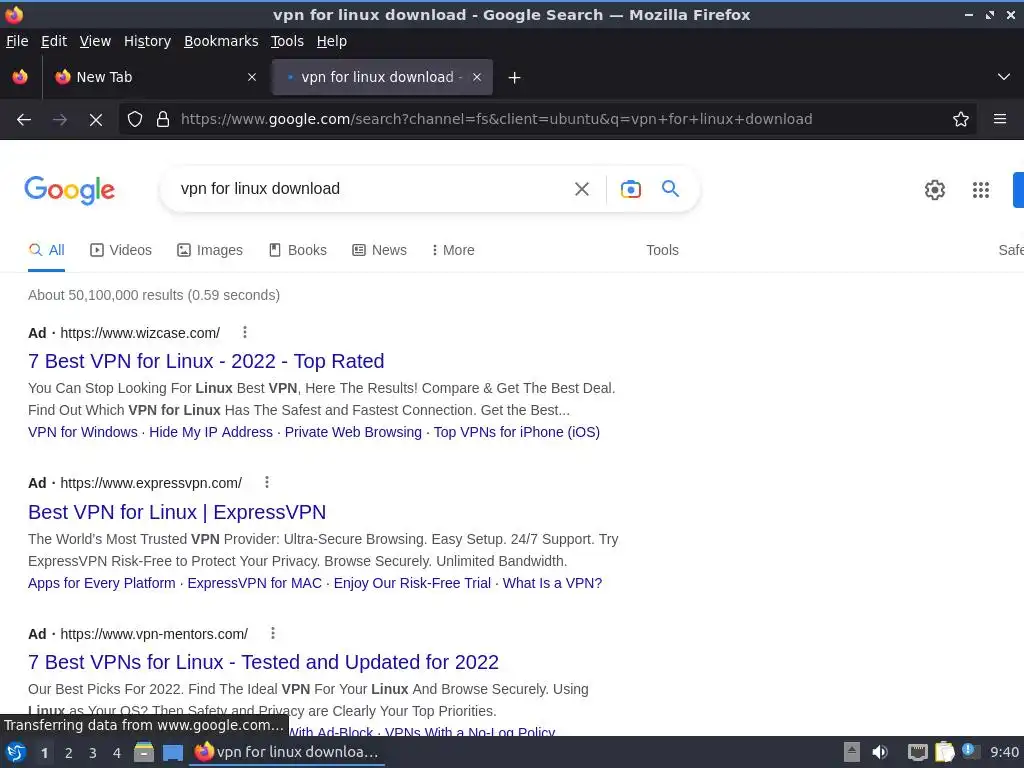Open the clipboard tray icon

(944, 752)
